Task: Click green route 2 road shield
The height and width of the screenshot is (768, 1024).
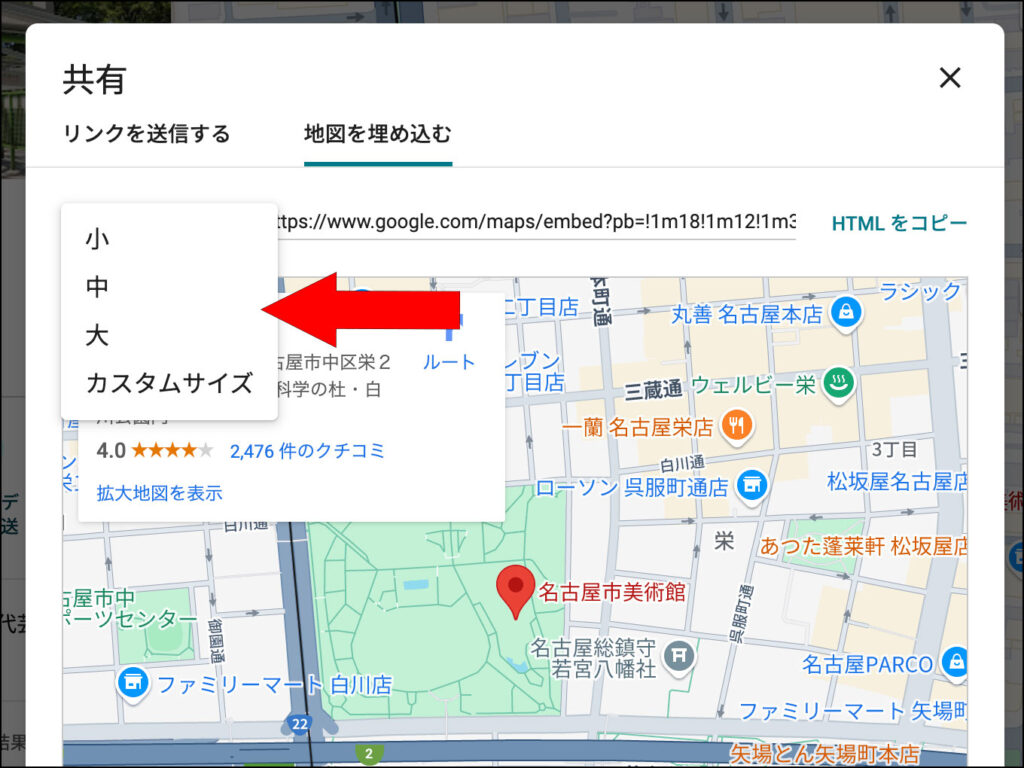Action: pyautogui.click(x=369, y=754)
